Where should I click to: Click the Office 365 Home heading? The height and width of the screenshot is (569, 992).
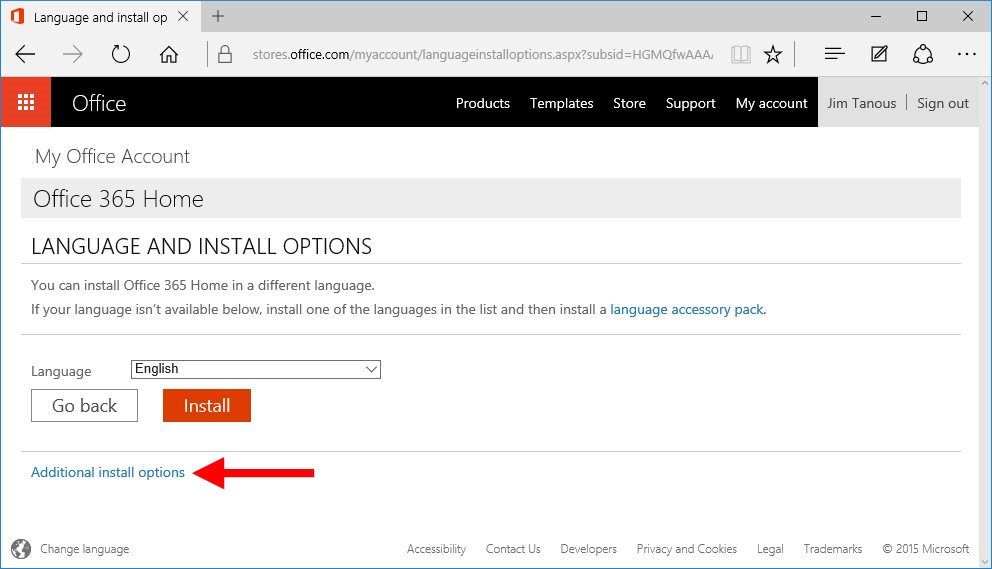pos(118,199)
